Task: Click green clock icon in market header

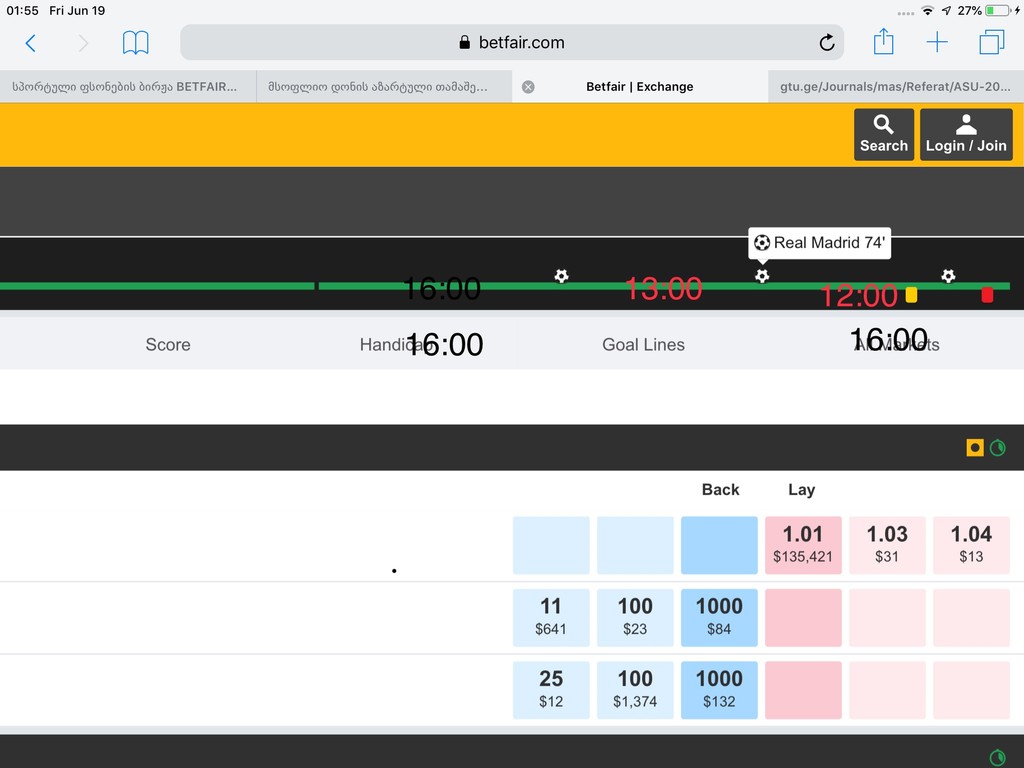Action: (x=998, y=447)
